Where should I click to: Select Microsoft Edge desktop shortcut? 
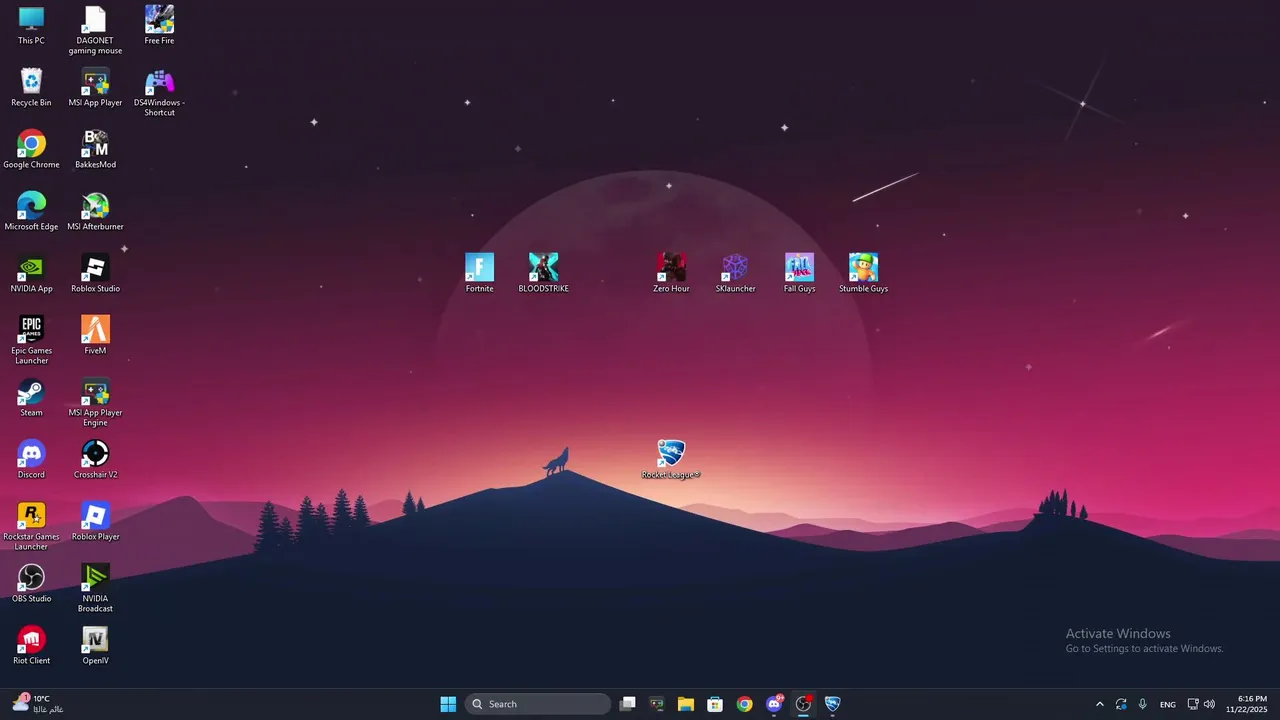click(x=31, y=212)
